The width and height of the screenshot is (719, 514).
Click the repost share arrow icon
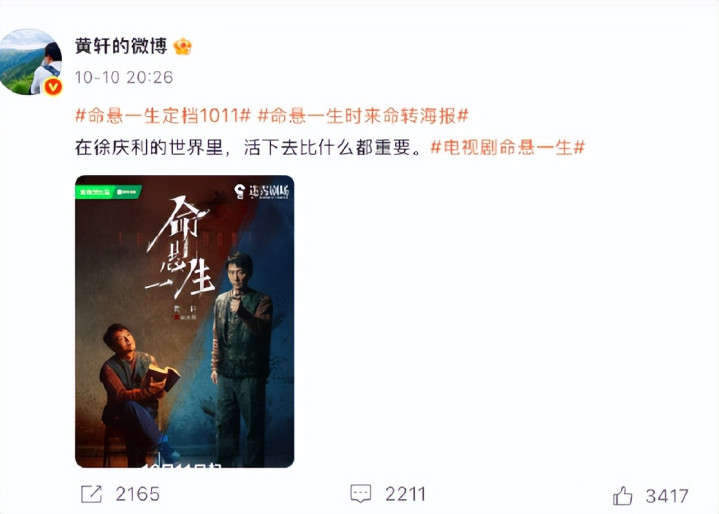(91, 494)
